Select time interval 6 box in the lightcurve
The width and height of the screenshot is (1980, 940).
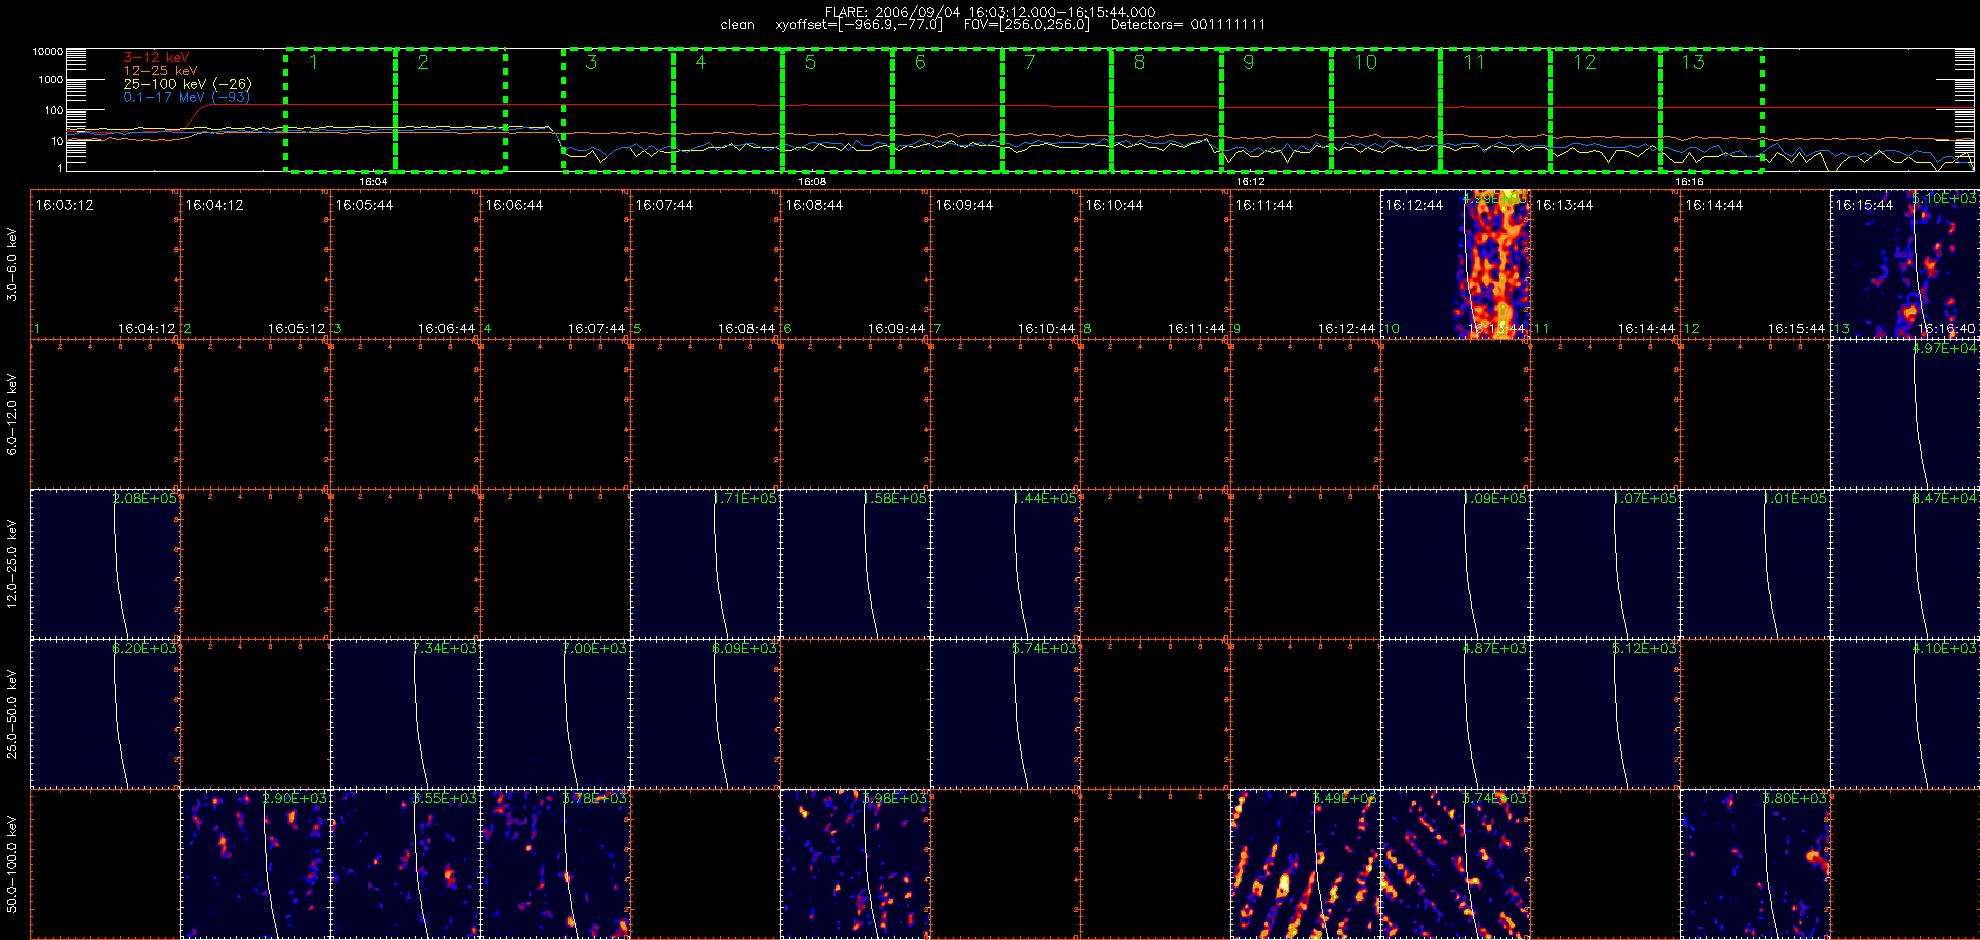(947, 110)
